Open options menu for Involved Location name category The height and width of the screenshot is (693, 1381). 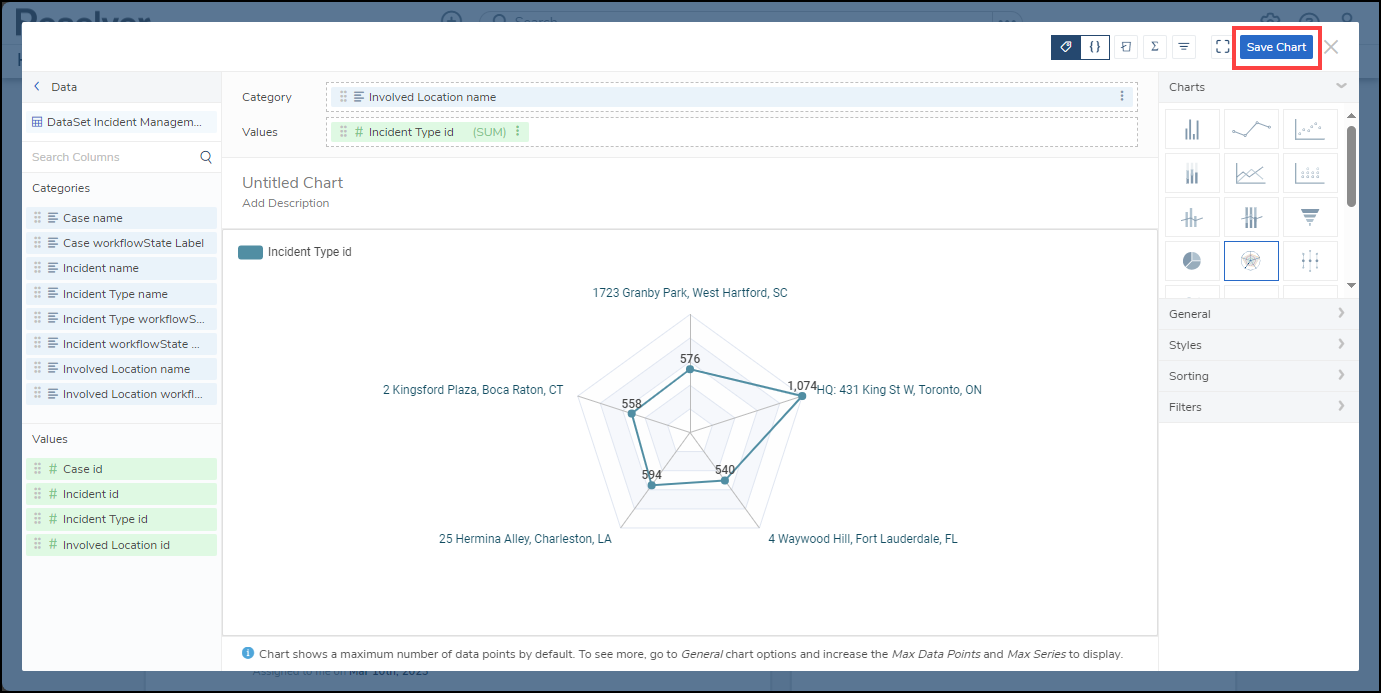coord(1121,97)
